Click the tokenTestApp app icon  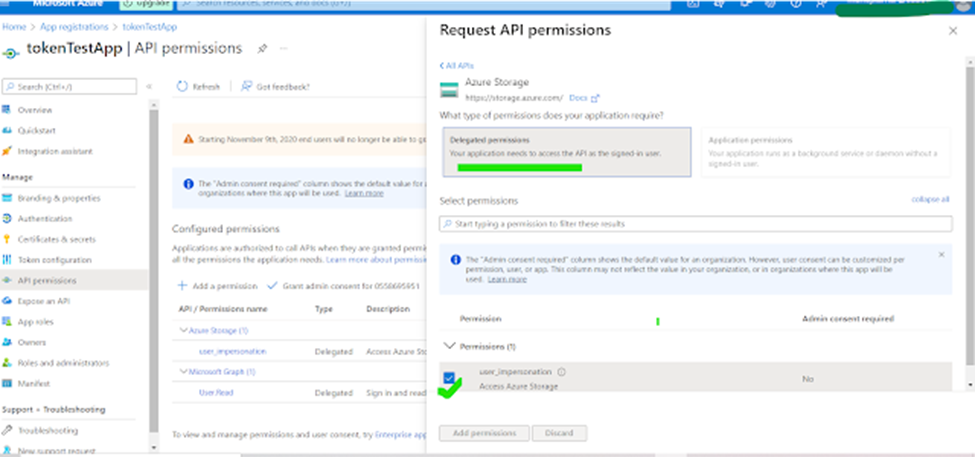pyautogui.click(x=11, y=53)
